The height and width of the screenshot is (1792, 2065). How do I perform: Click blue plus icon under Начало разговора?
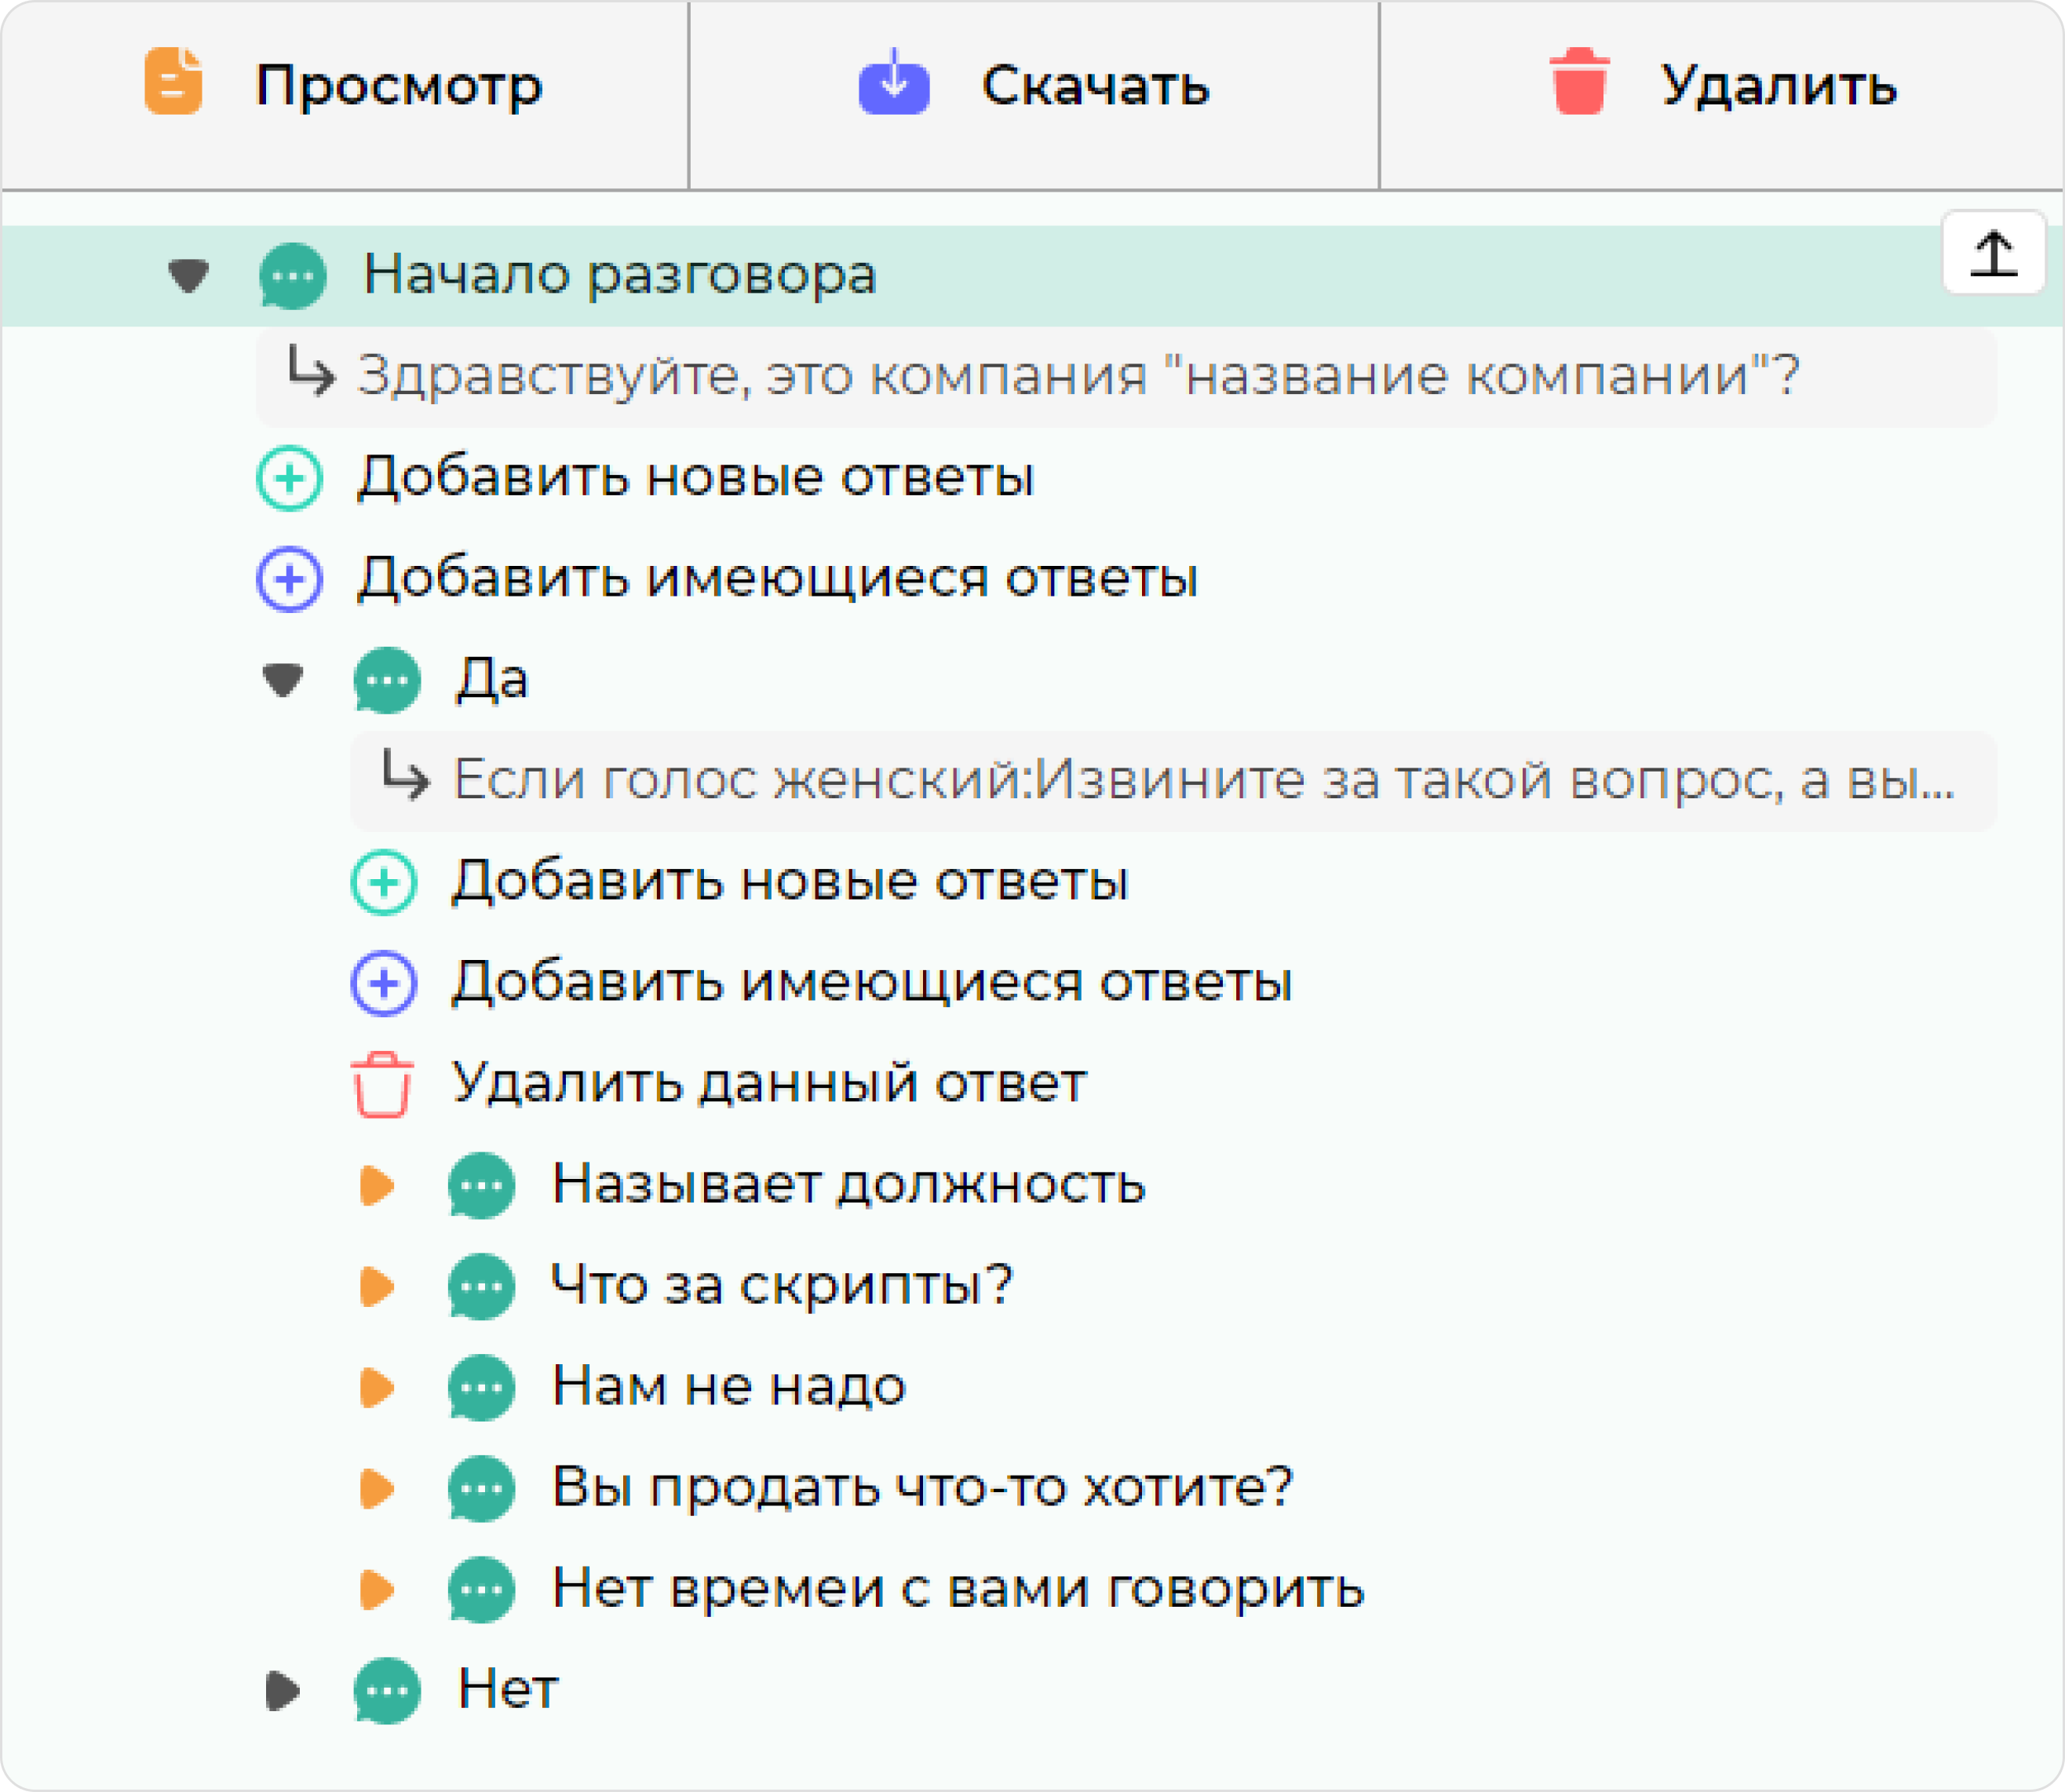point(289,579)
